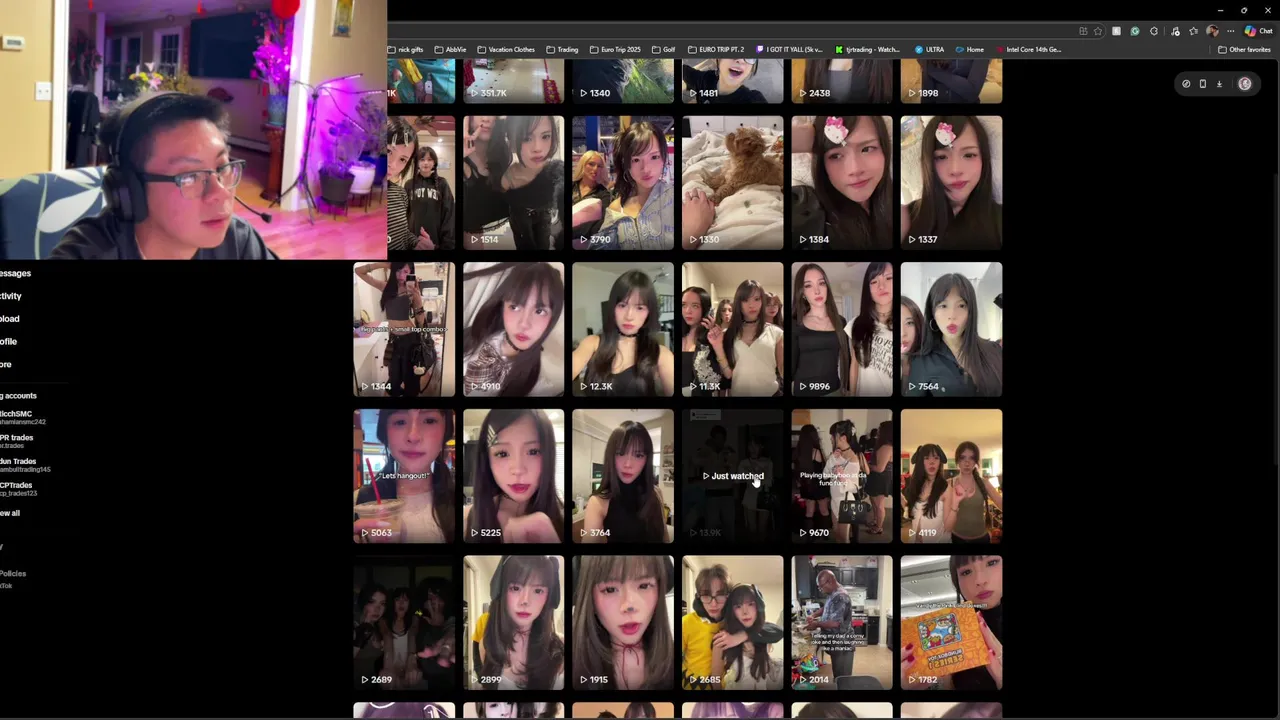Open the EURO TRIP PT. 2 folder
Image resolution: width=1280 pixels, height=720 pixels.
point(716,49)
